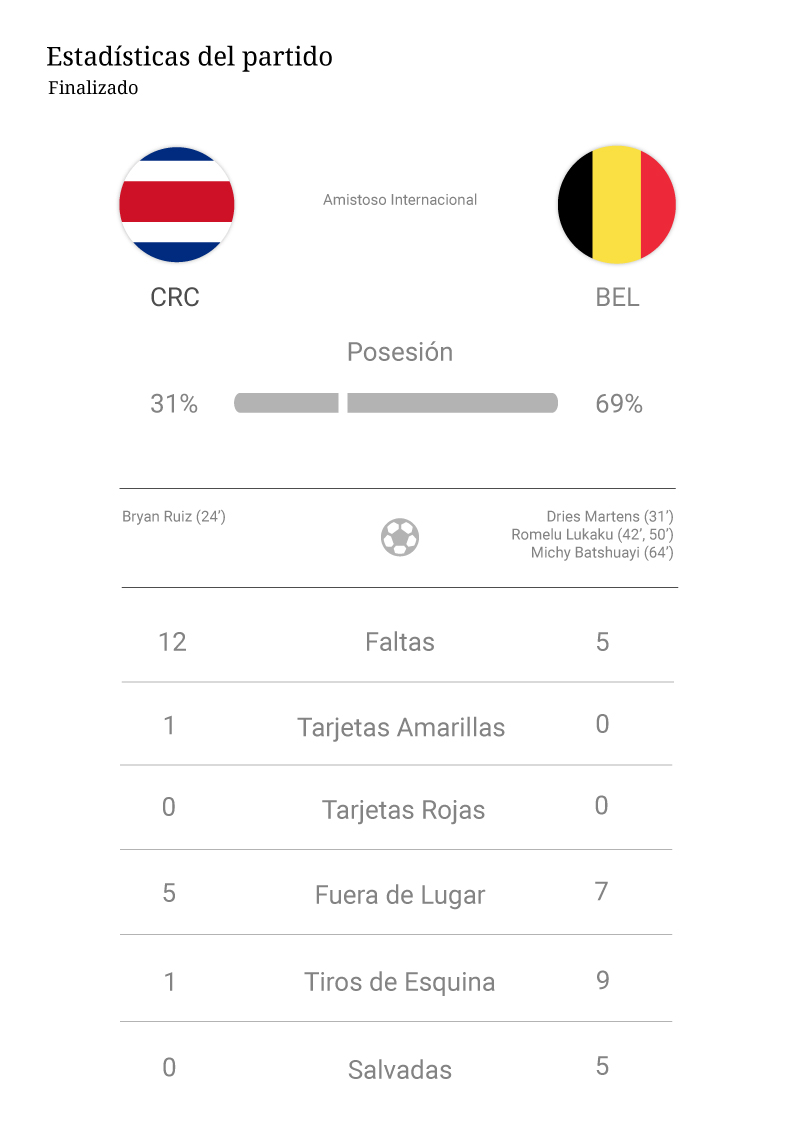
Task: Click the possession progress bar
Action: coord(396,403)
